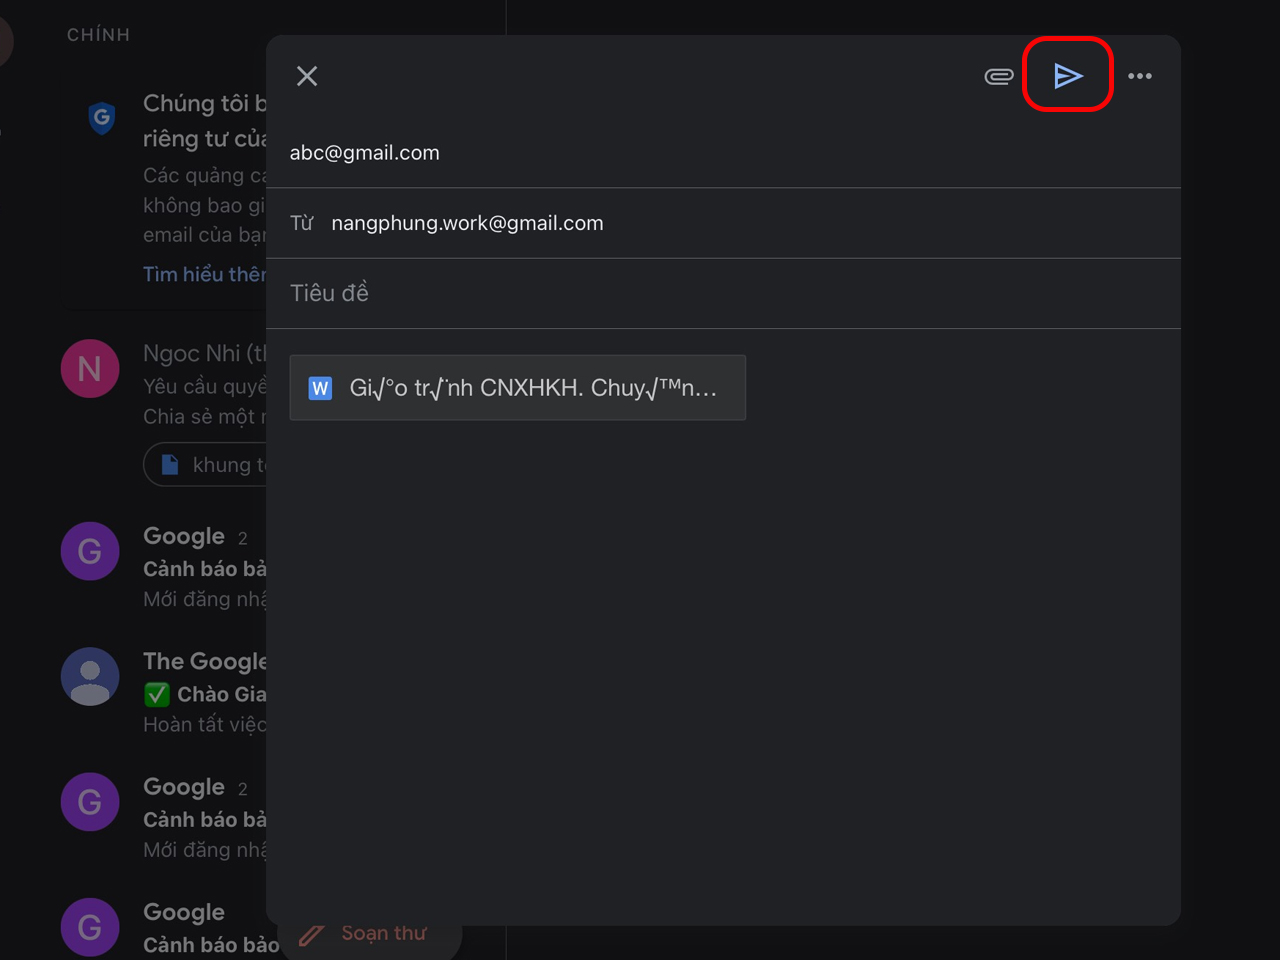
Task: Click the Word icon on the attachment
Action: 320,388
